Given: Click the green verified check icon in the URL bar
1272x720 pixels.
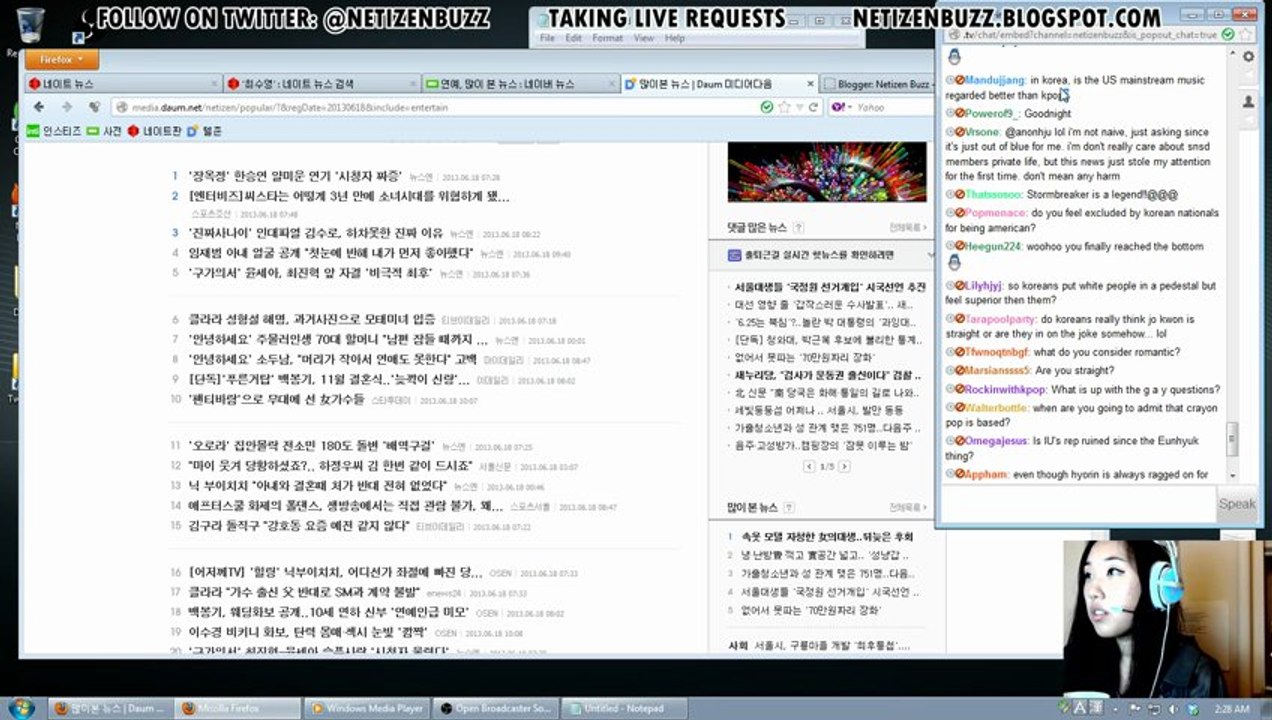Looking at the screenshot, I should (767, 107).
